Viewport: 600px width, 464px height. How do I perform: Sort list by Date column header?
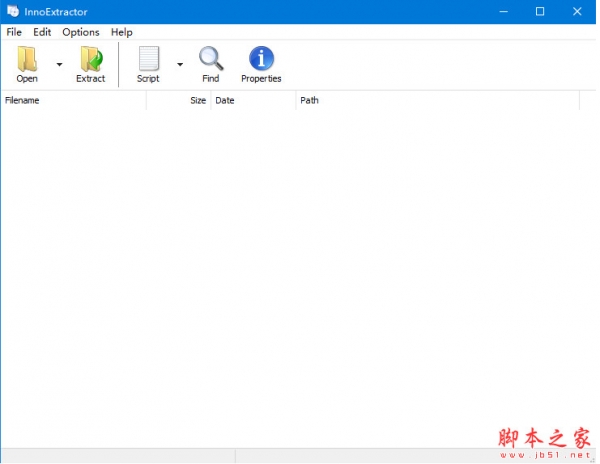[252, 101]
